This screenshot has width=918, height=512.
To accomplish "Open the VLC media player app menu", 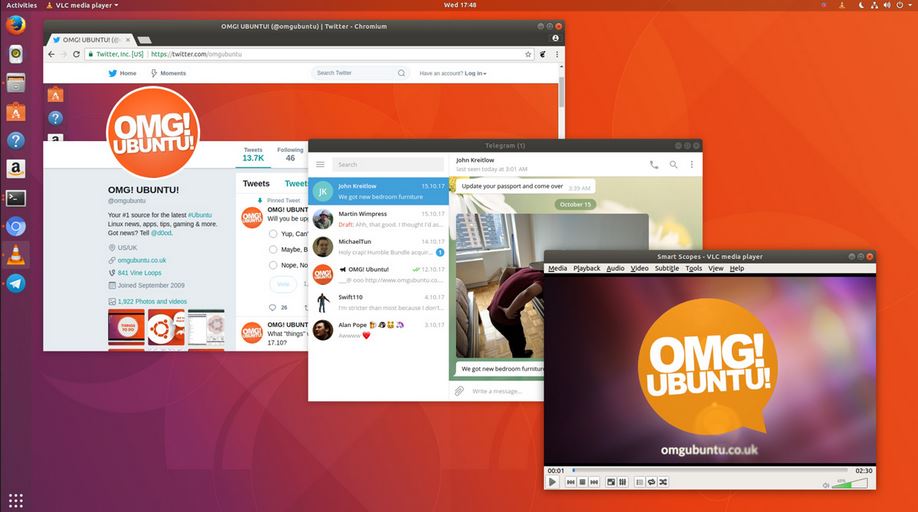I will coord(84,5).
